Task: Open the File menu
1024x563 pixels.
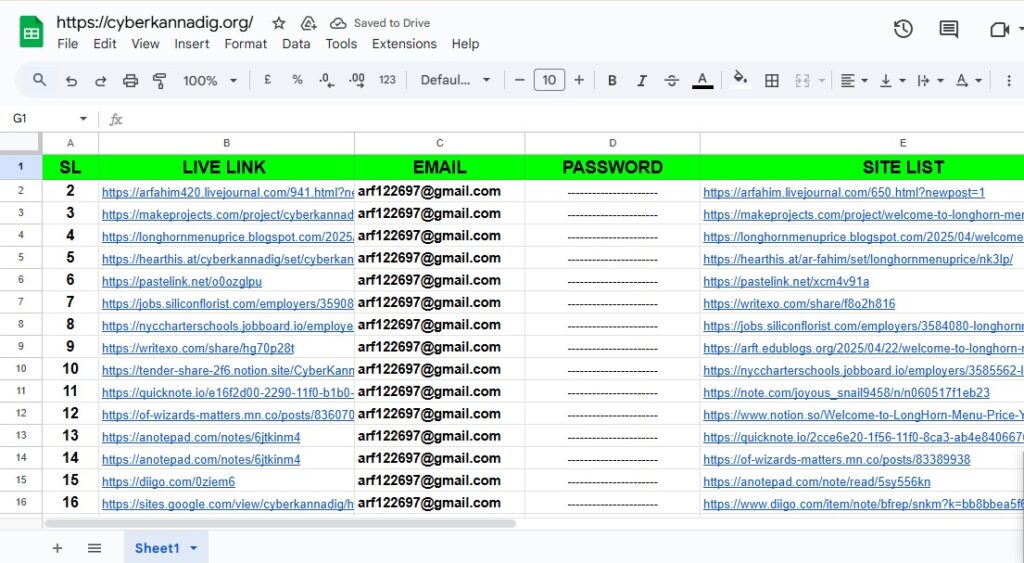Action: [x=67, y=44]
